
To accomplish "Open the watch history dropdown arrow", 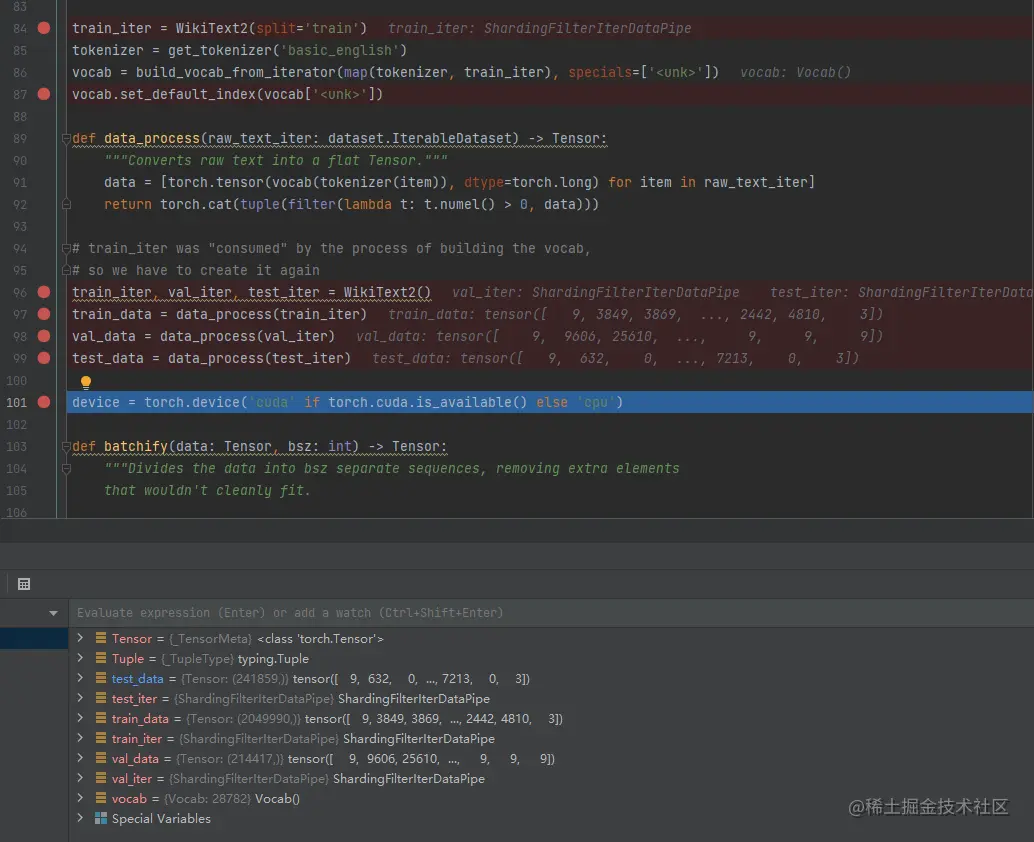I will 53,613.
